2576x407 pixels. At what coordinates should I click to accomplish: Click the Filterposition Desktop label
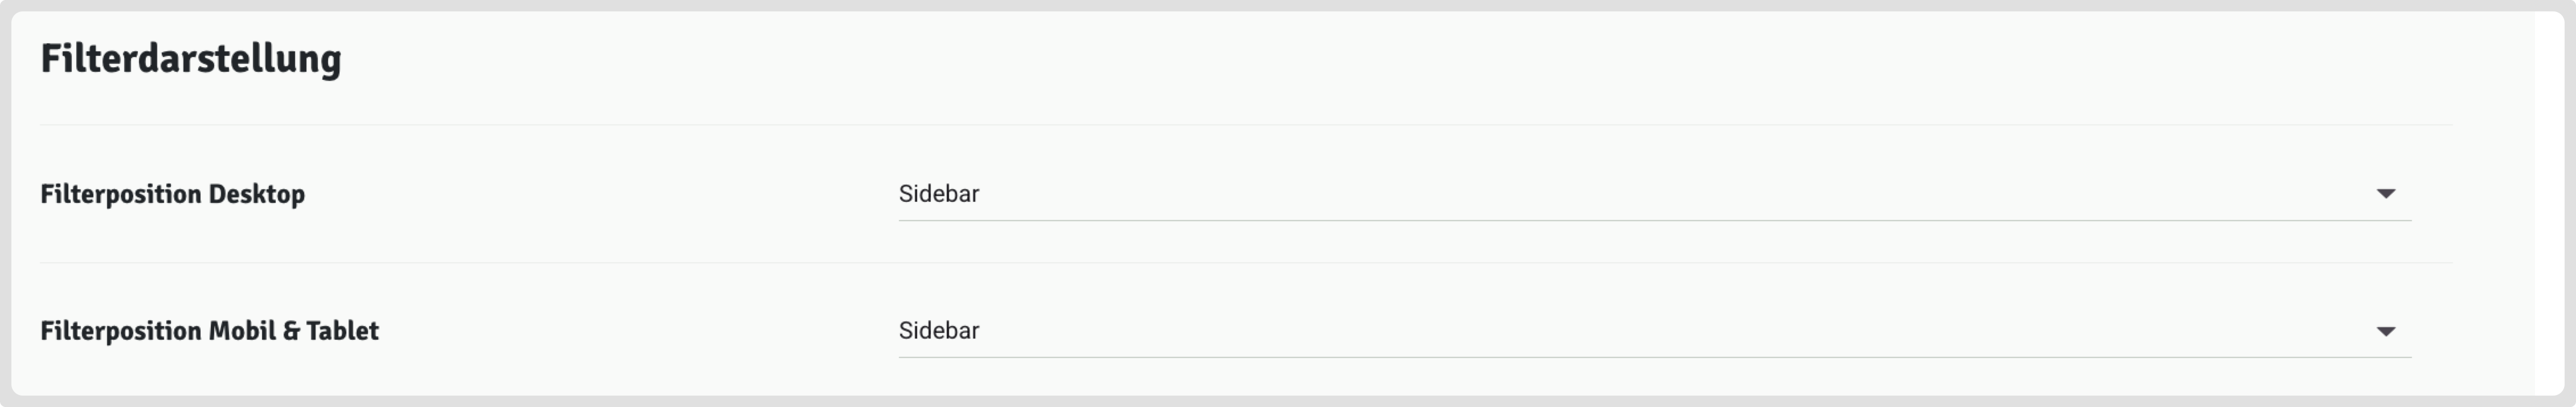pyautogui.click(x=172, y=194)
